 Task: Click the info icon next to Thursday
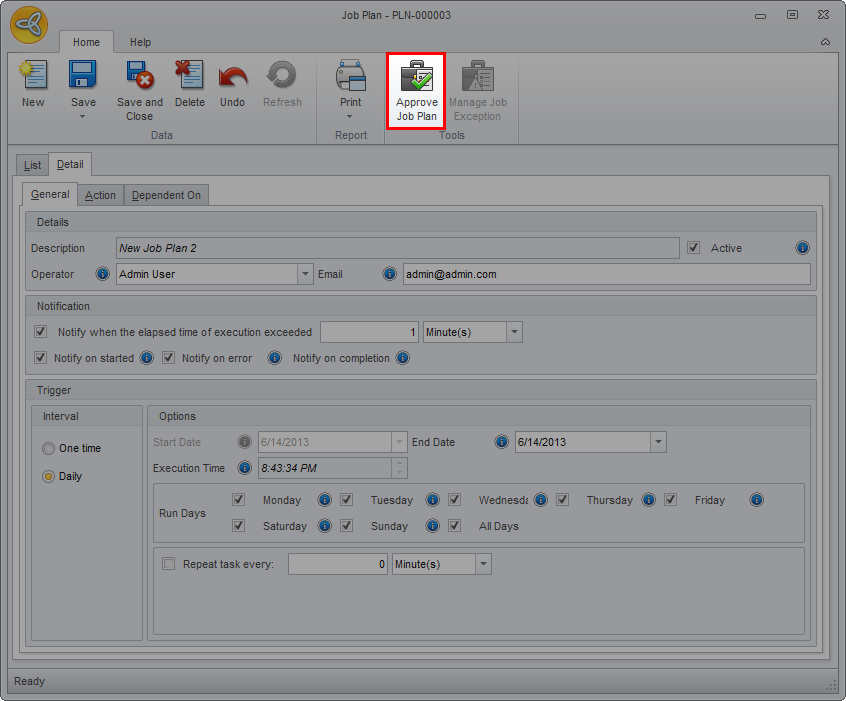tap(649, 500)
